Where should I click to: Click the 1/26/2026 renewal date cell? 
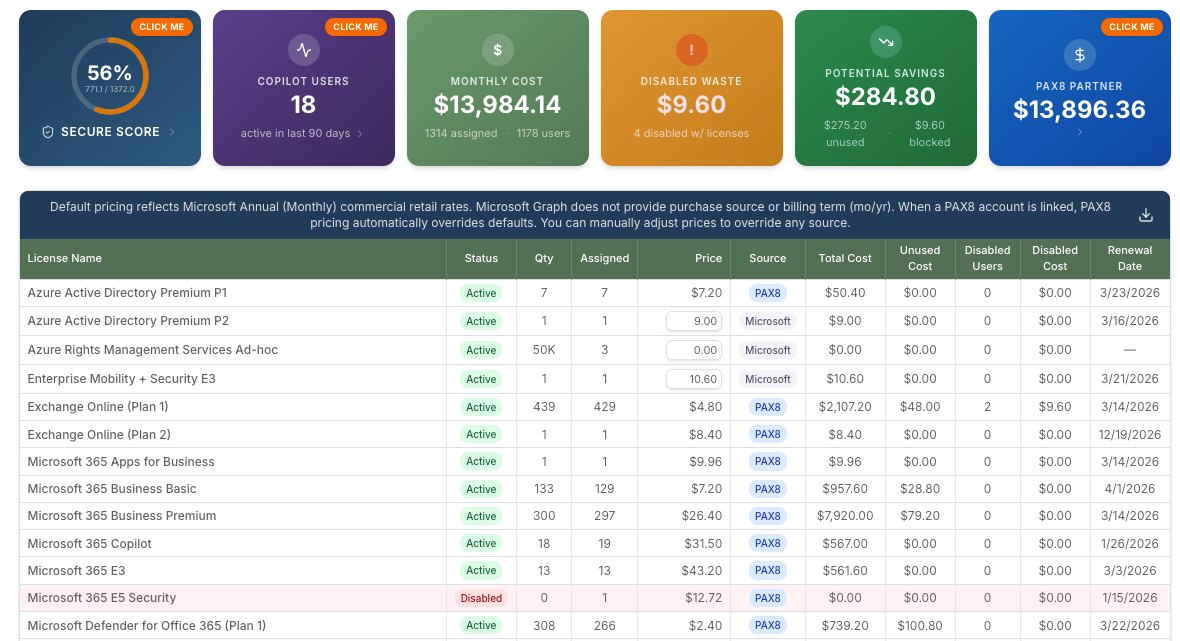point(1130,544)
